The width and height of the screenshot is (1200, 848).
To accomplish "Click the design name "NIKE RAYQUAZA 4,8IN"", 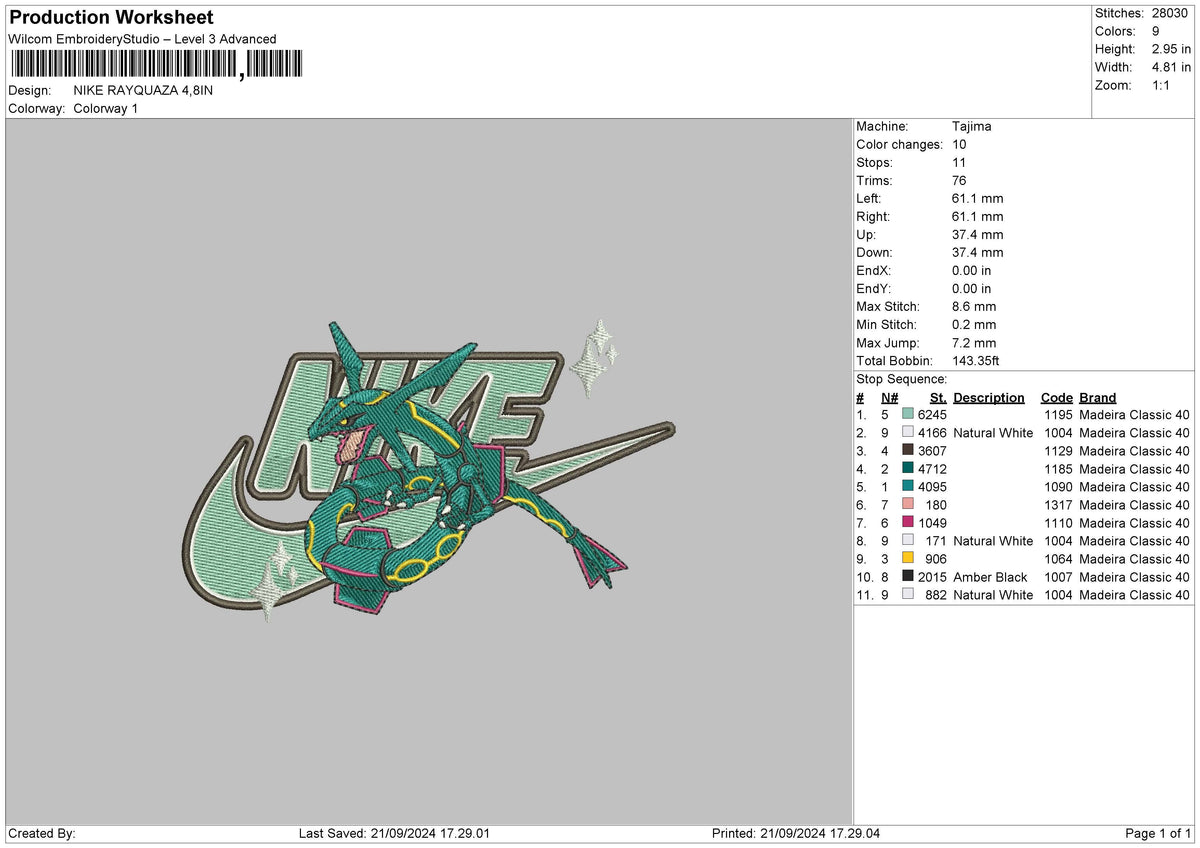I will 143,90.
